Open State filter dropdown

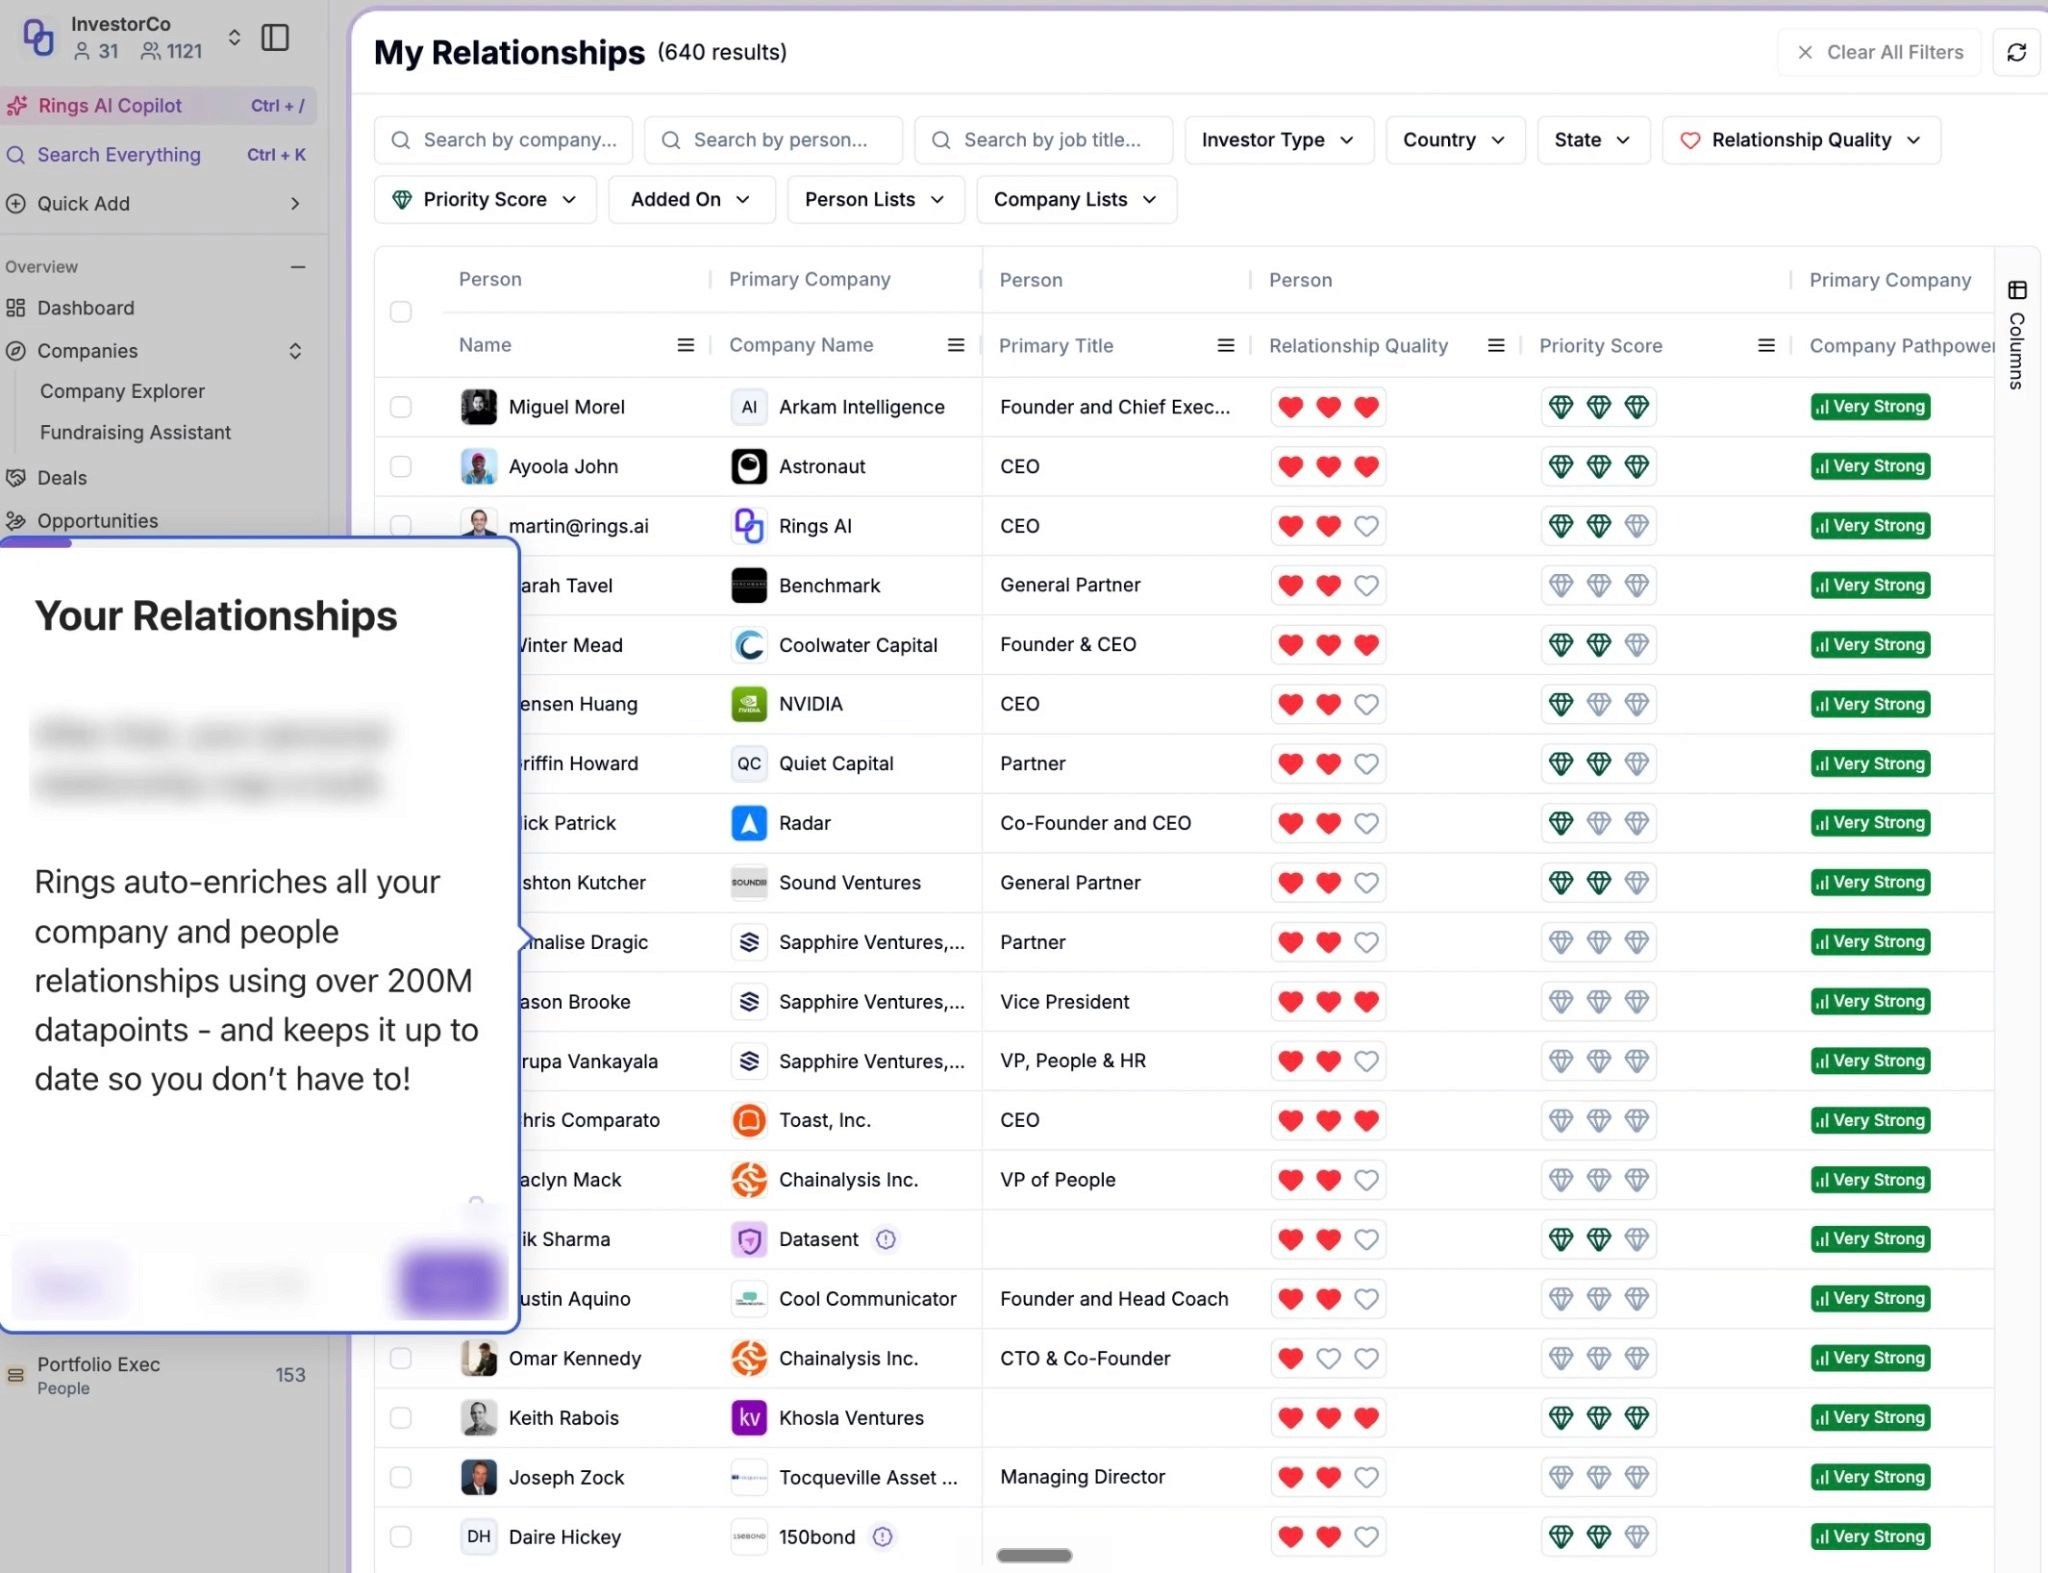pos(1593,140)
